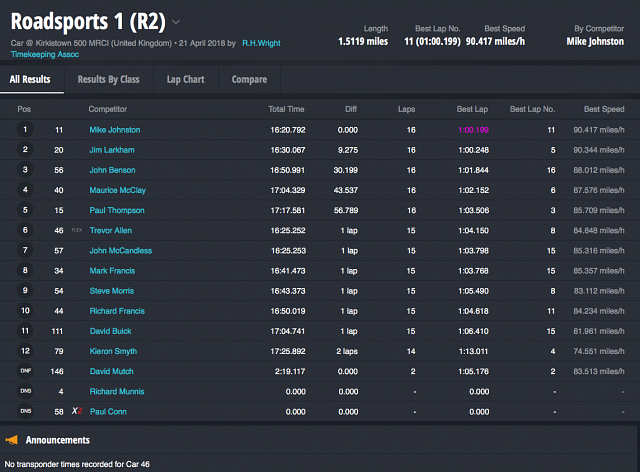Expand the Roadsports 1 (R2) session dropdown
This screenshot has width=640, height=472.
pos(176,21)
